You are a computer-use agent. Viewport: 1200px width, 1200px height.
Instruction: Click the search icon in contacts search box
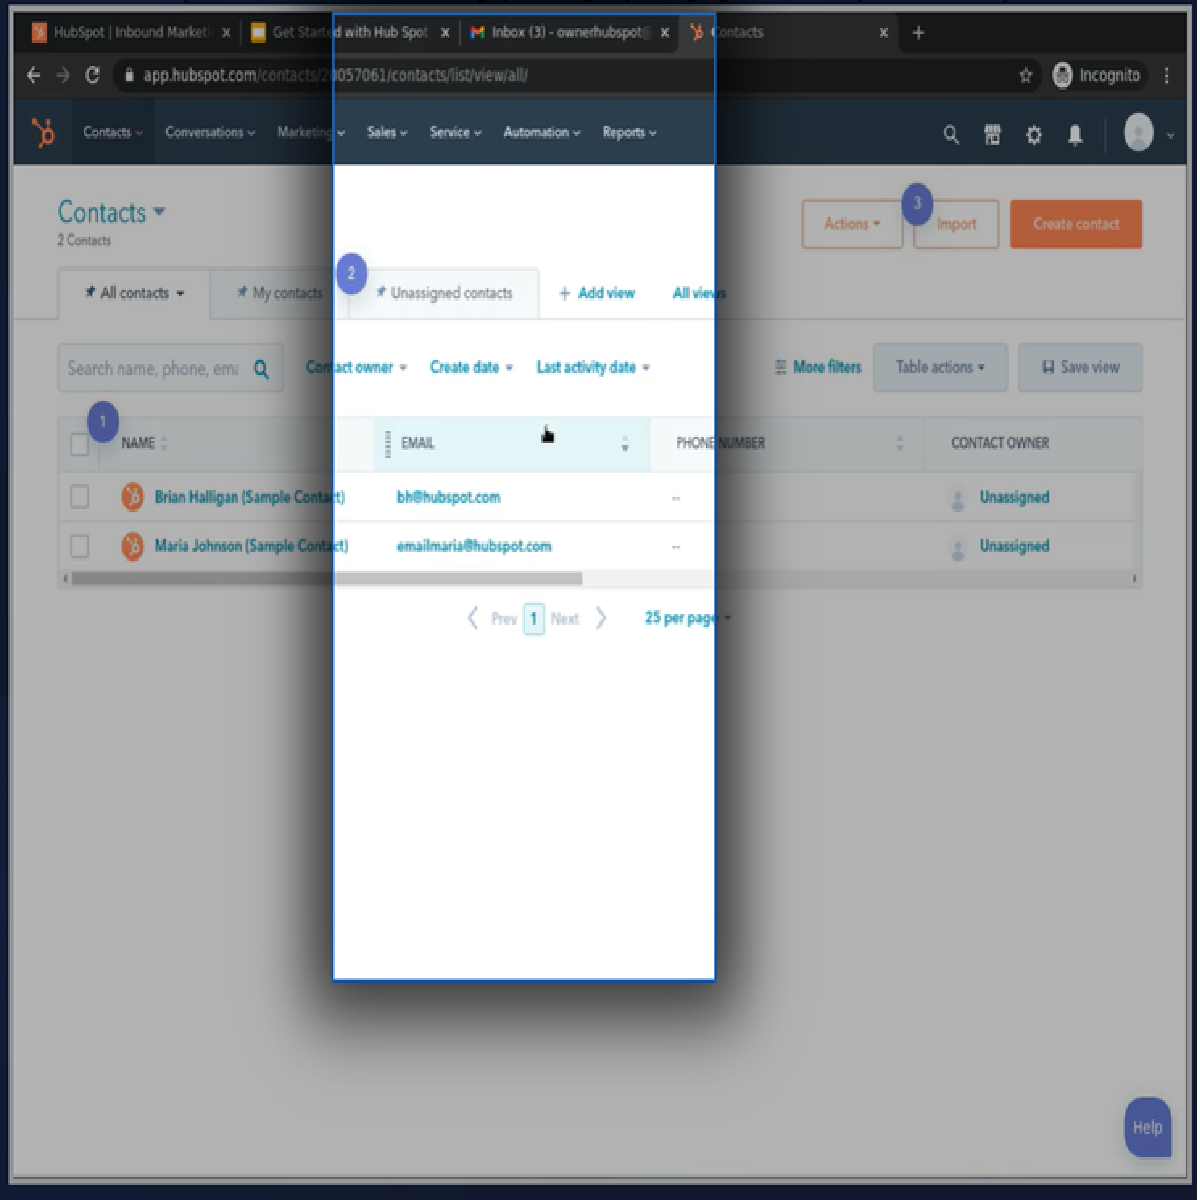click(x=261, y=369)
